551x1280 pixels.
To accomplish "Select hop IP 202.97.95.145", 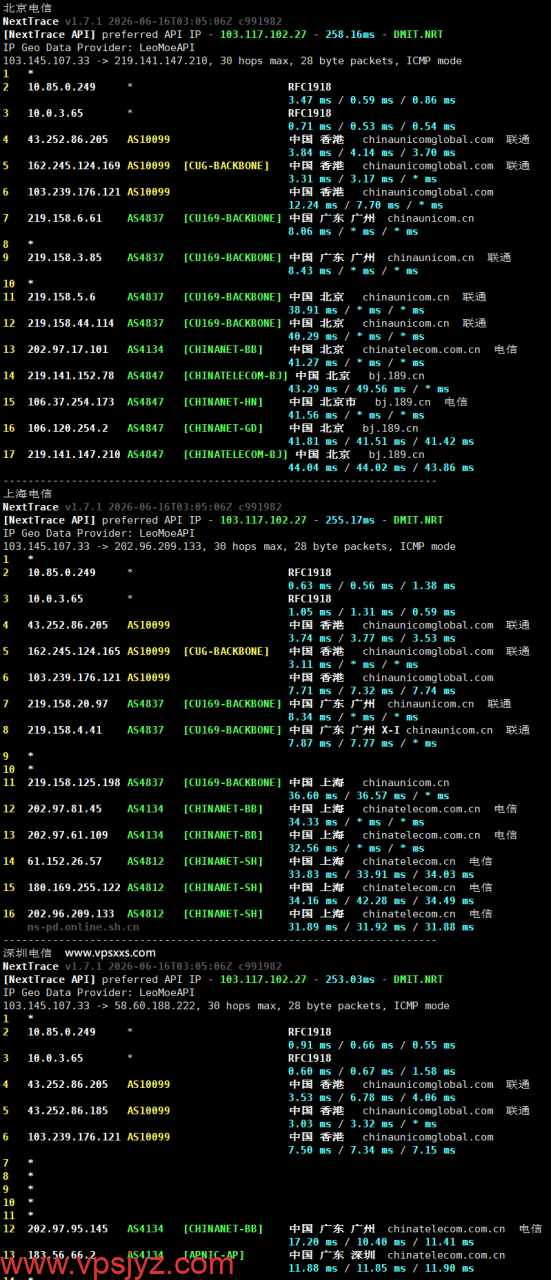I will (x=68, y=1229).
